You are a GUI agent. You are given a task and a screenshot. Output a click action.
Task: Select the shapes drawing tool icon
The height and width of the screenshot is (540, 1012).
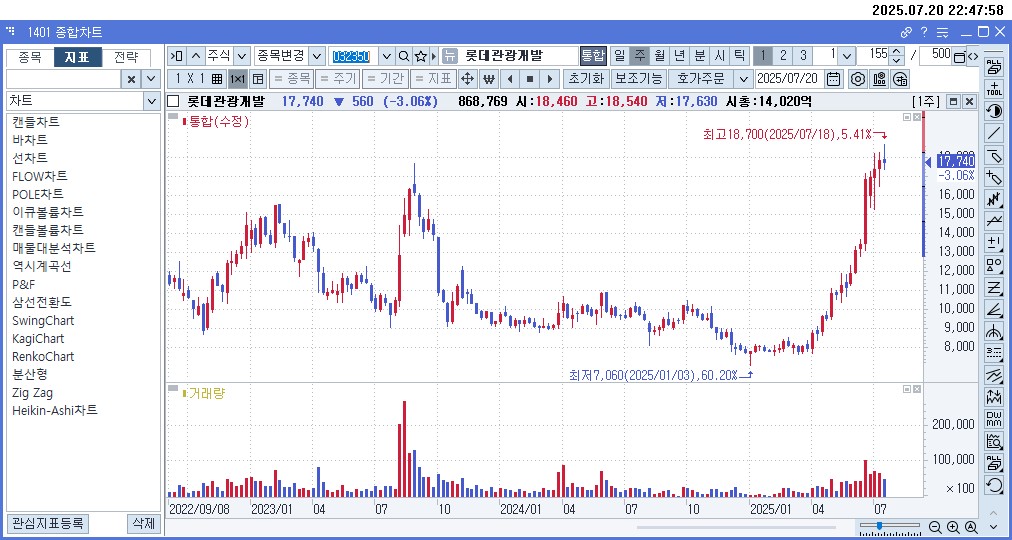tap(994, 265)
